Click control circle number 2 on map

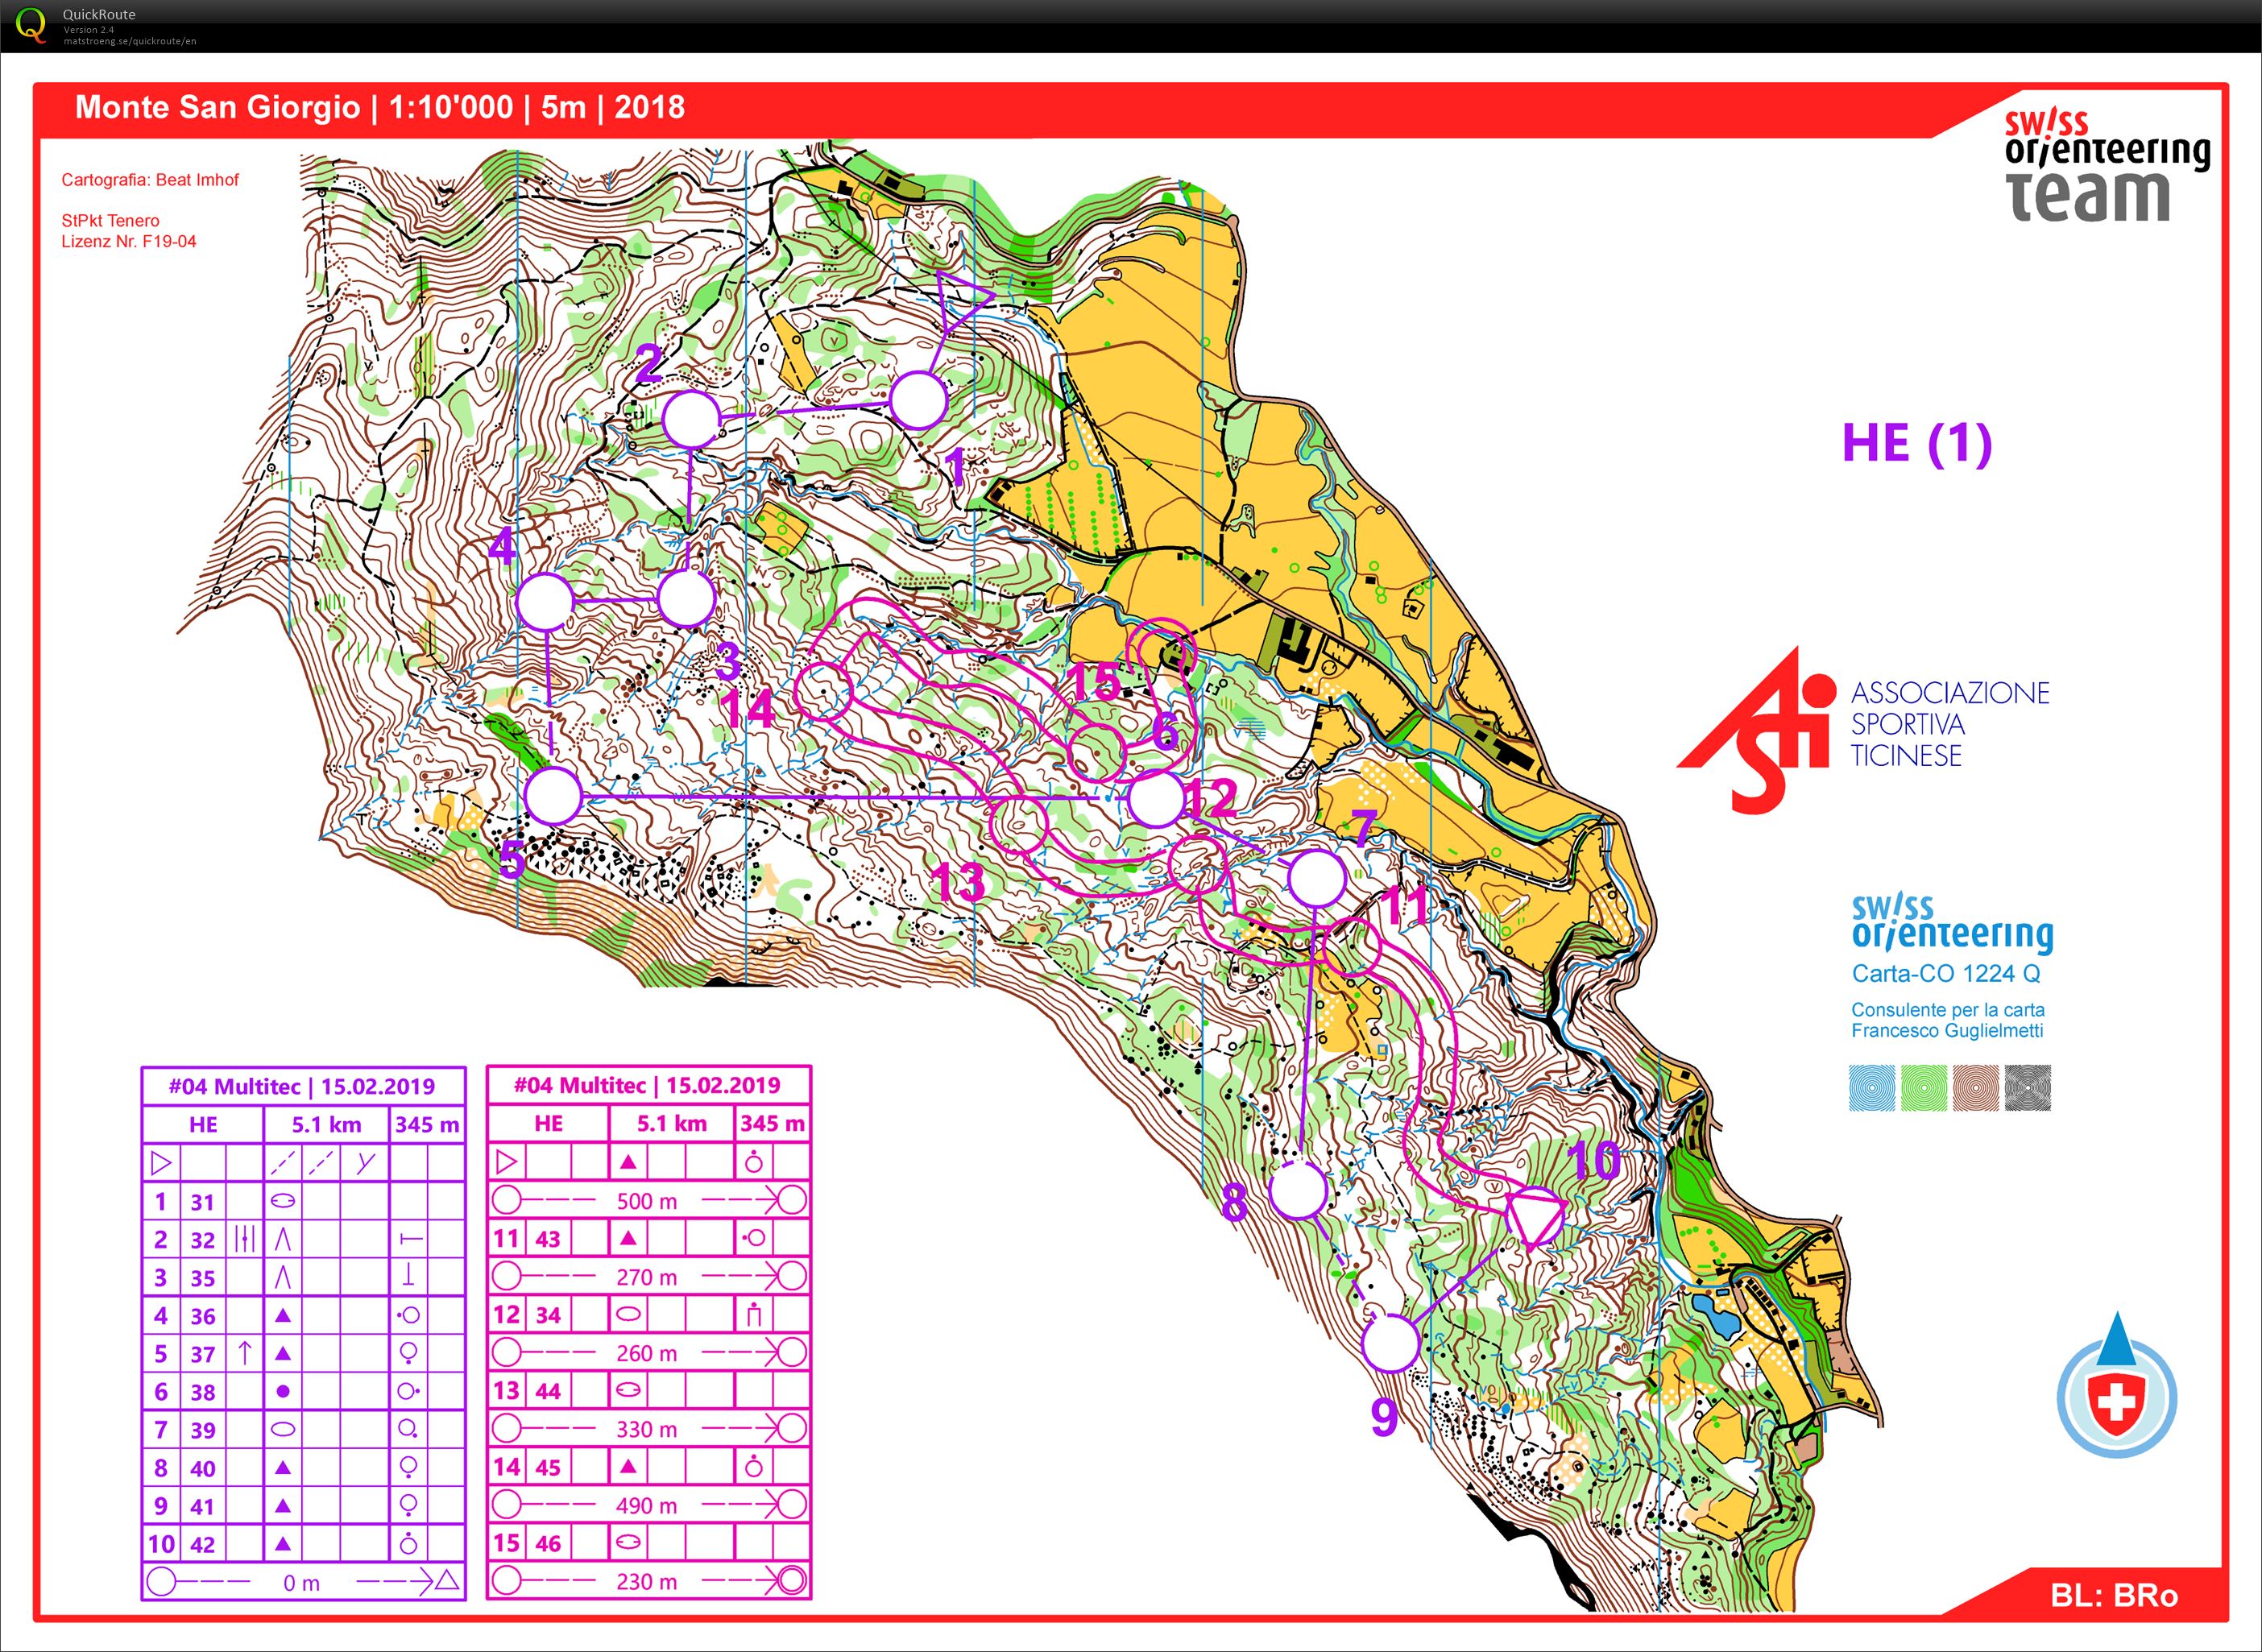(x=691, y=420)
